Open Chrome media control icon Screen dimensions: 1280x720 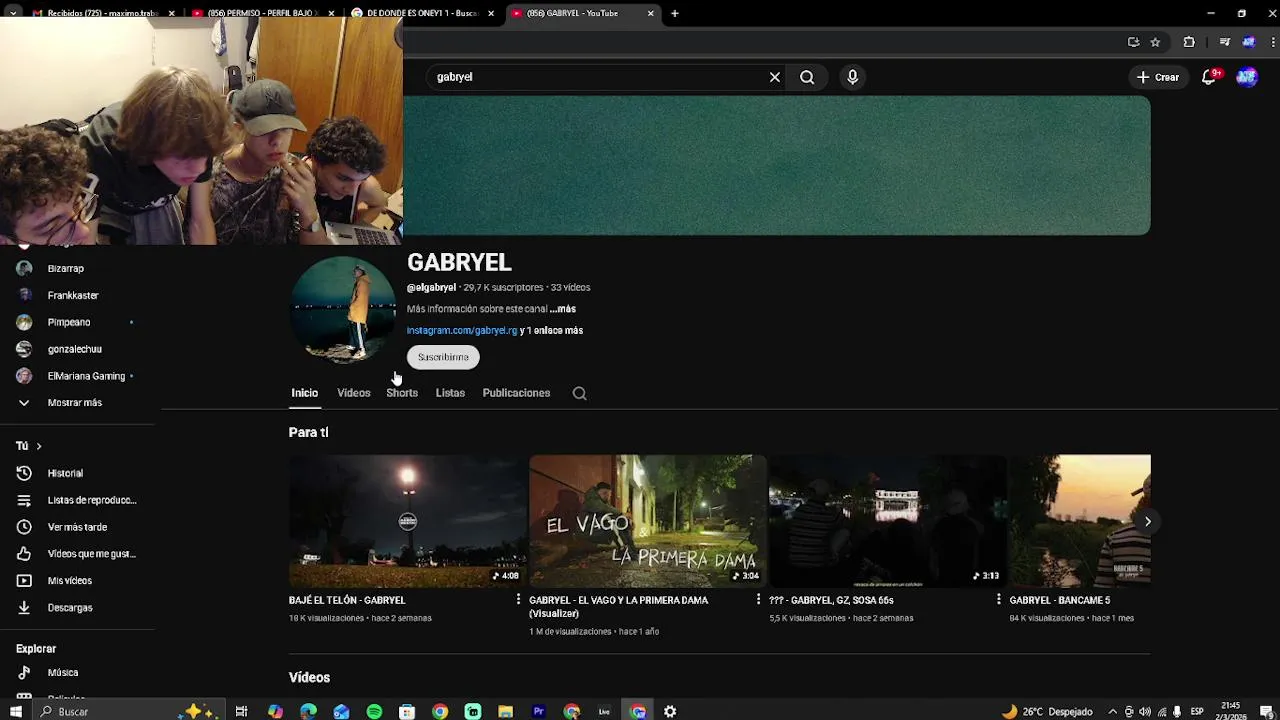click(1225, 42)
